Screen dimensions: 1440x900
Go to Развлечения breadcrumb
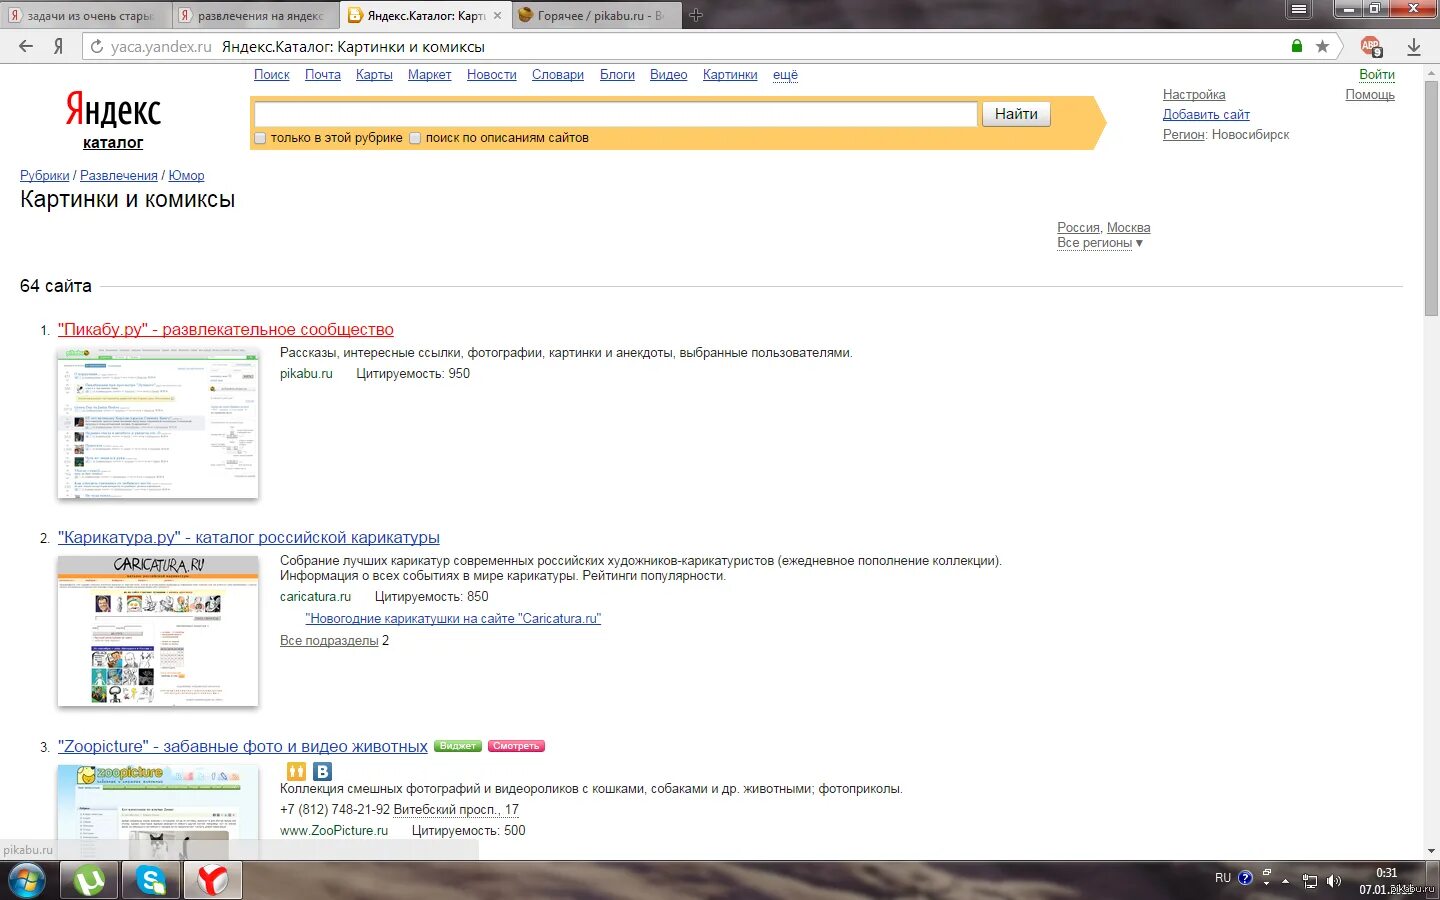119,176
